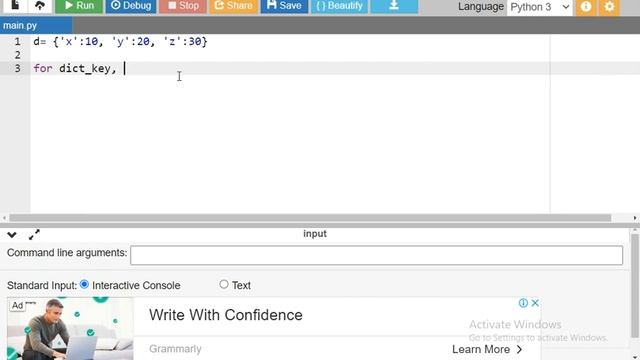Open editor settings gear icon
Viewport: 640px width, 360px height.
point(609,7)
